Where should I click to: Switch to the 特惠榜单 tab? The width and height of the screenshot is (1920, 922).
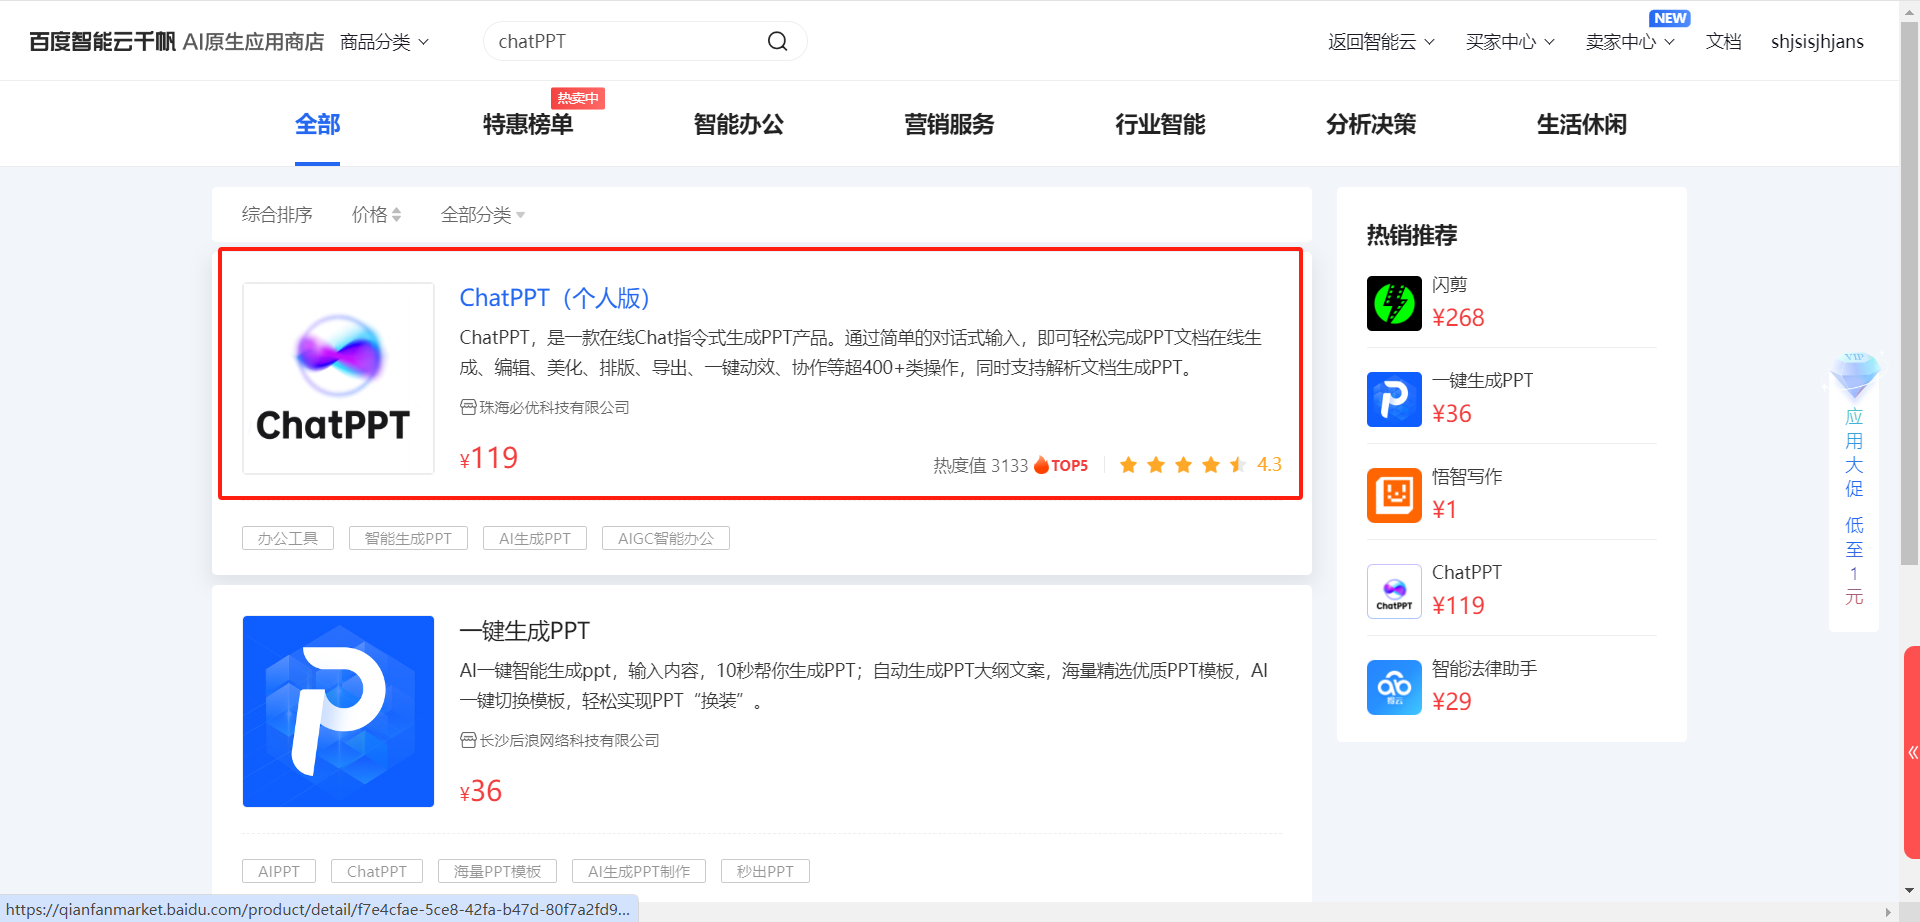click(528, 124)
